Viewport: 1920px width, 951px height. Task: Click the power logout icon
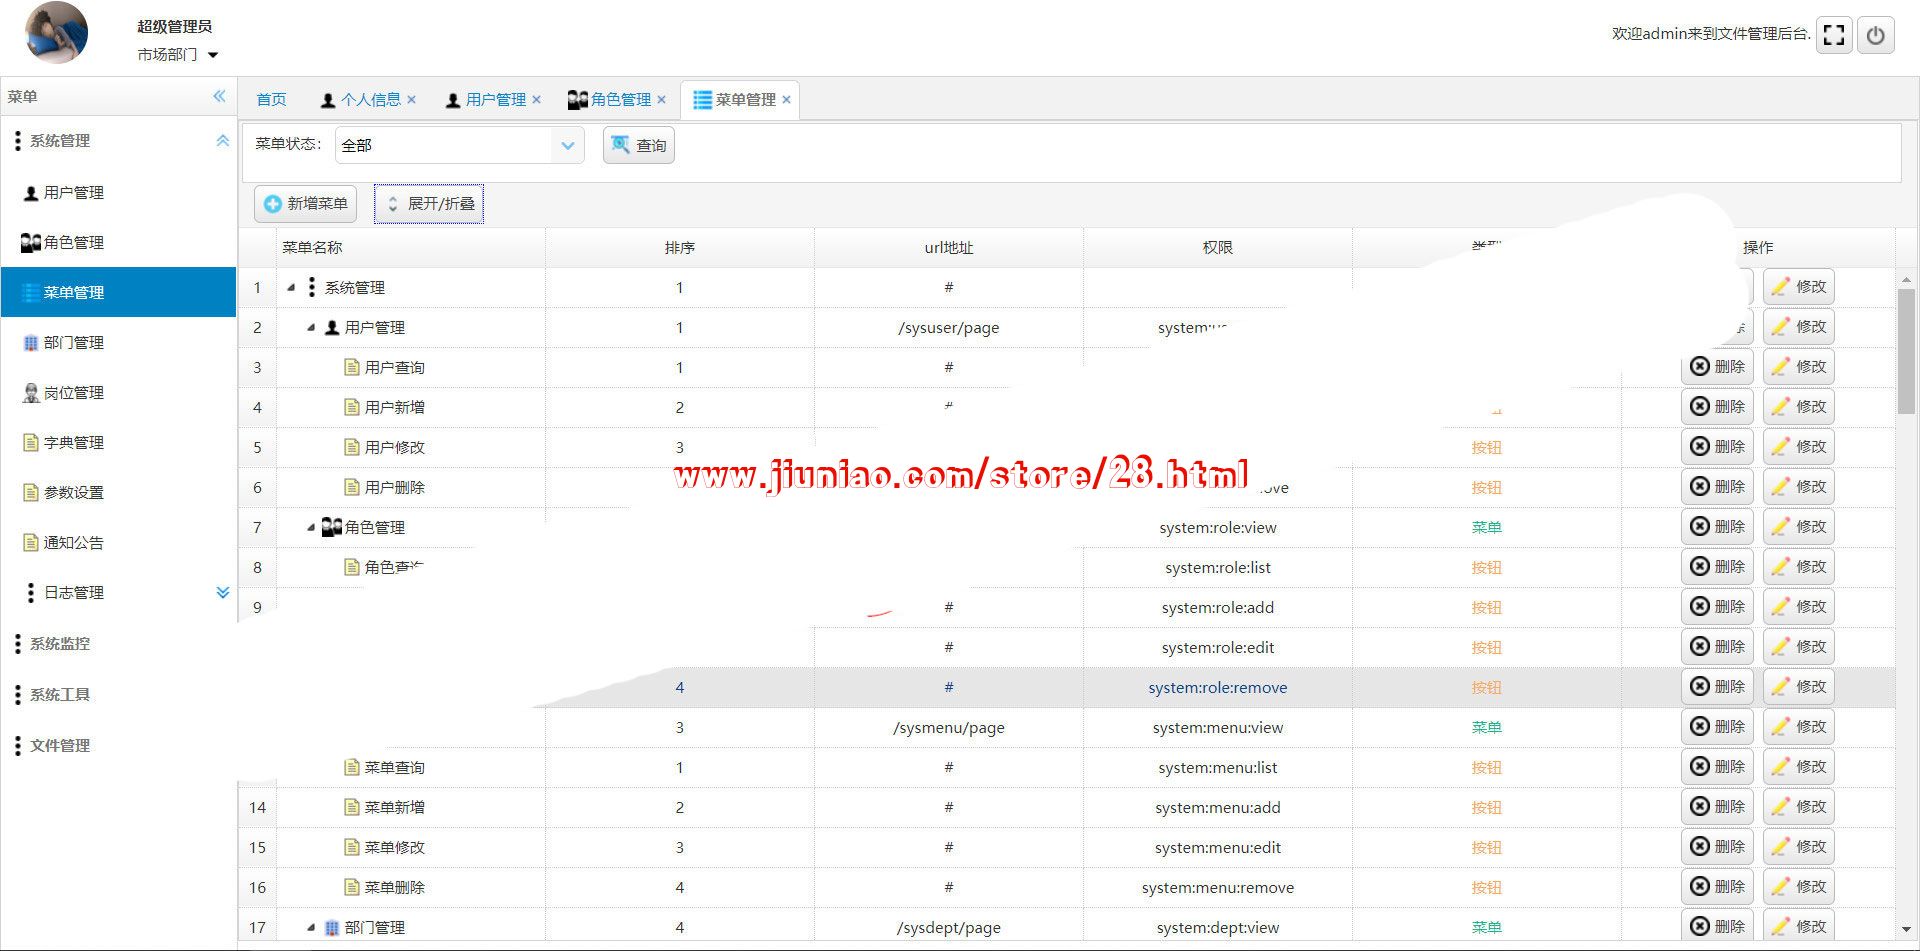[1876, 35]
